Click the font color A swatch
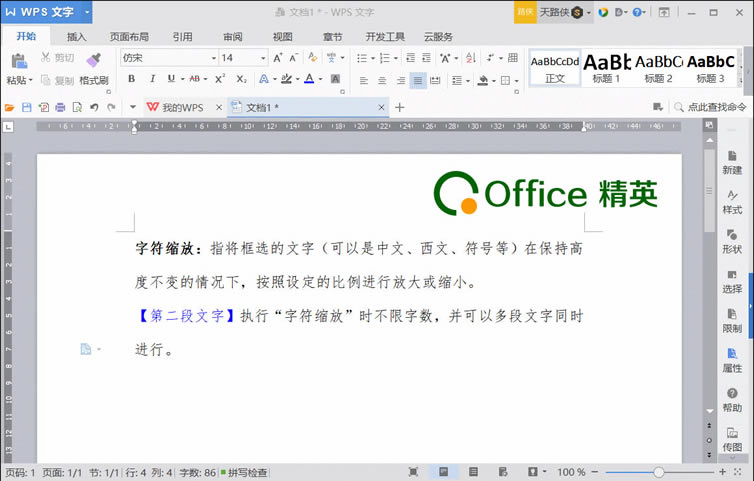This screenshot has height=481, width=754. tap(309, 79)
